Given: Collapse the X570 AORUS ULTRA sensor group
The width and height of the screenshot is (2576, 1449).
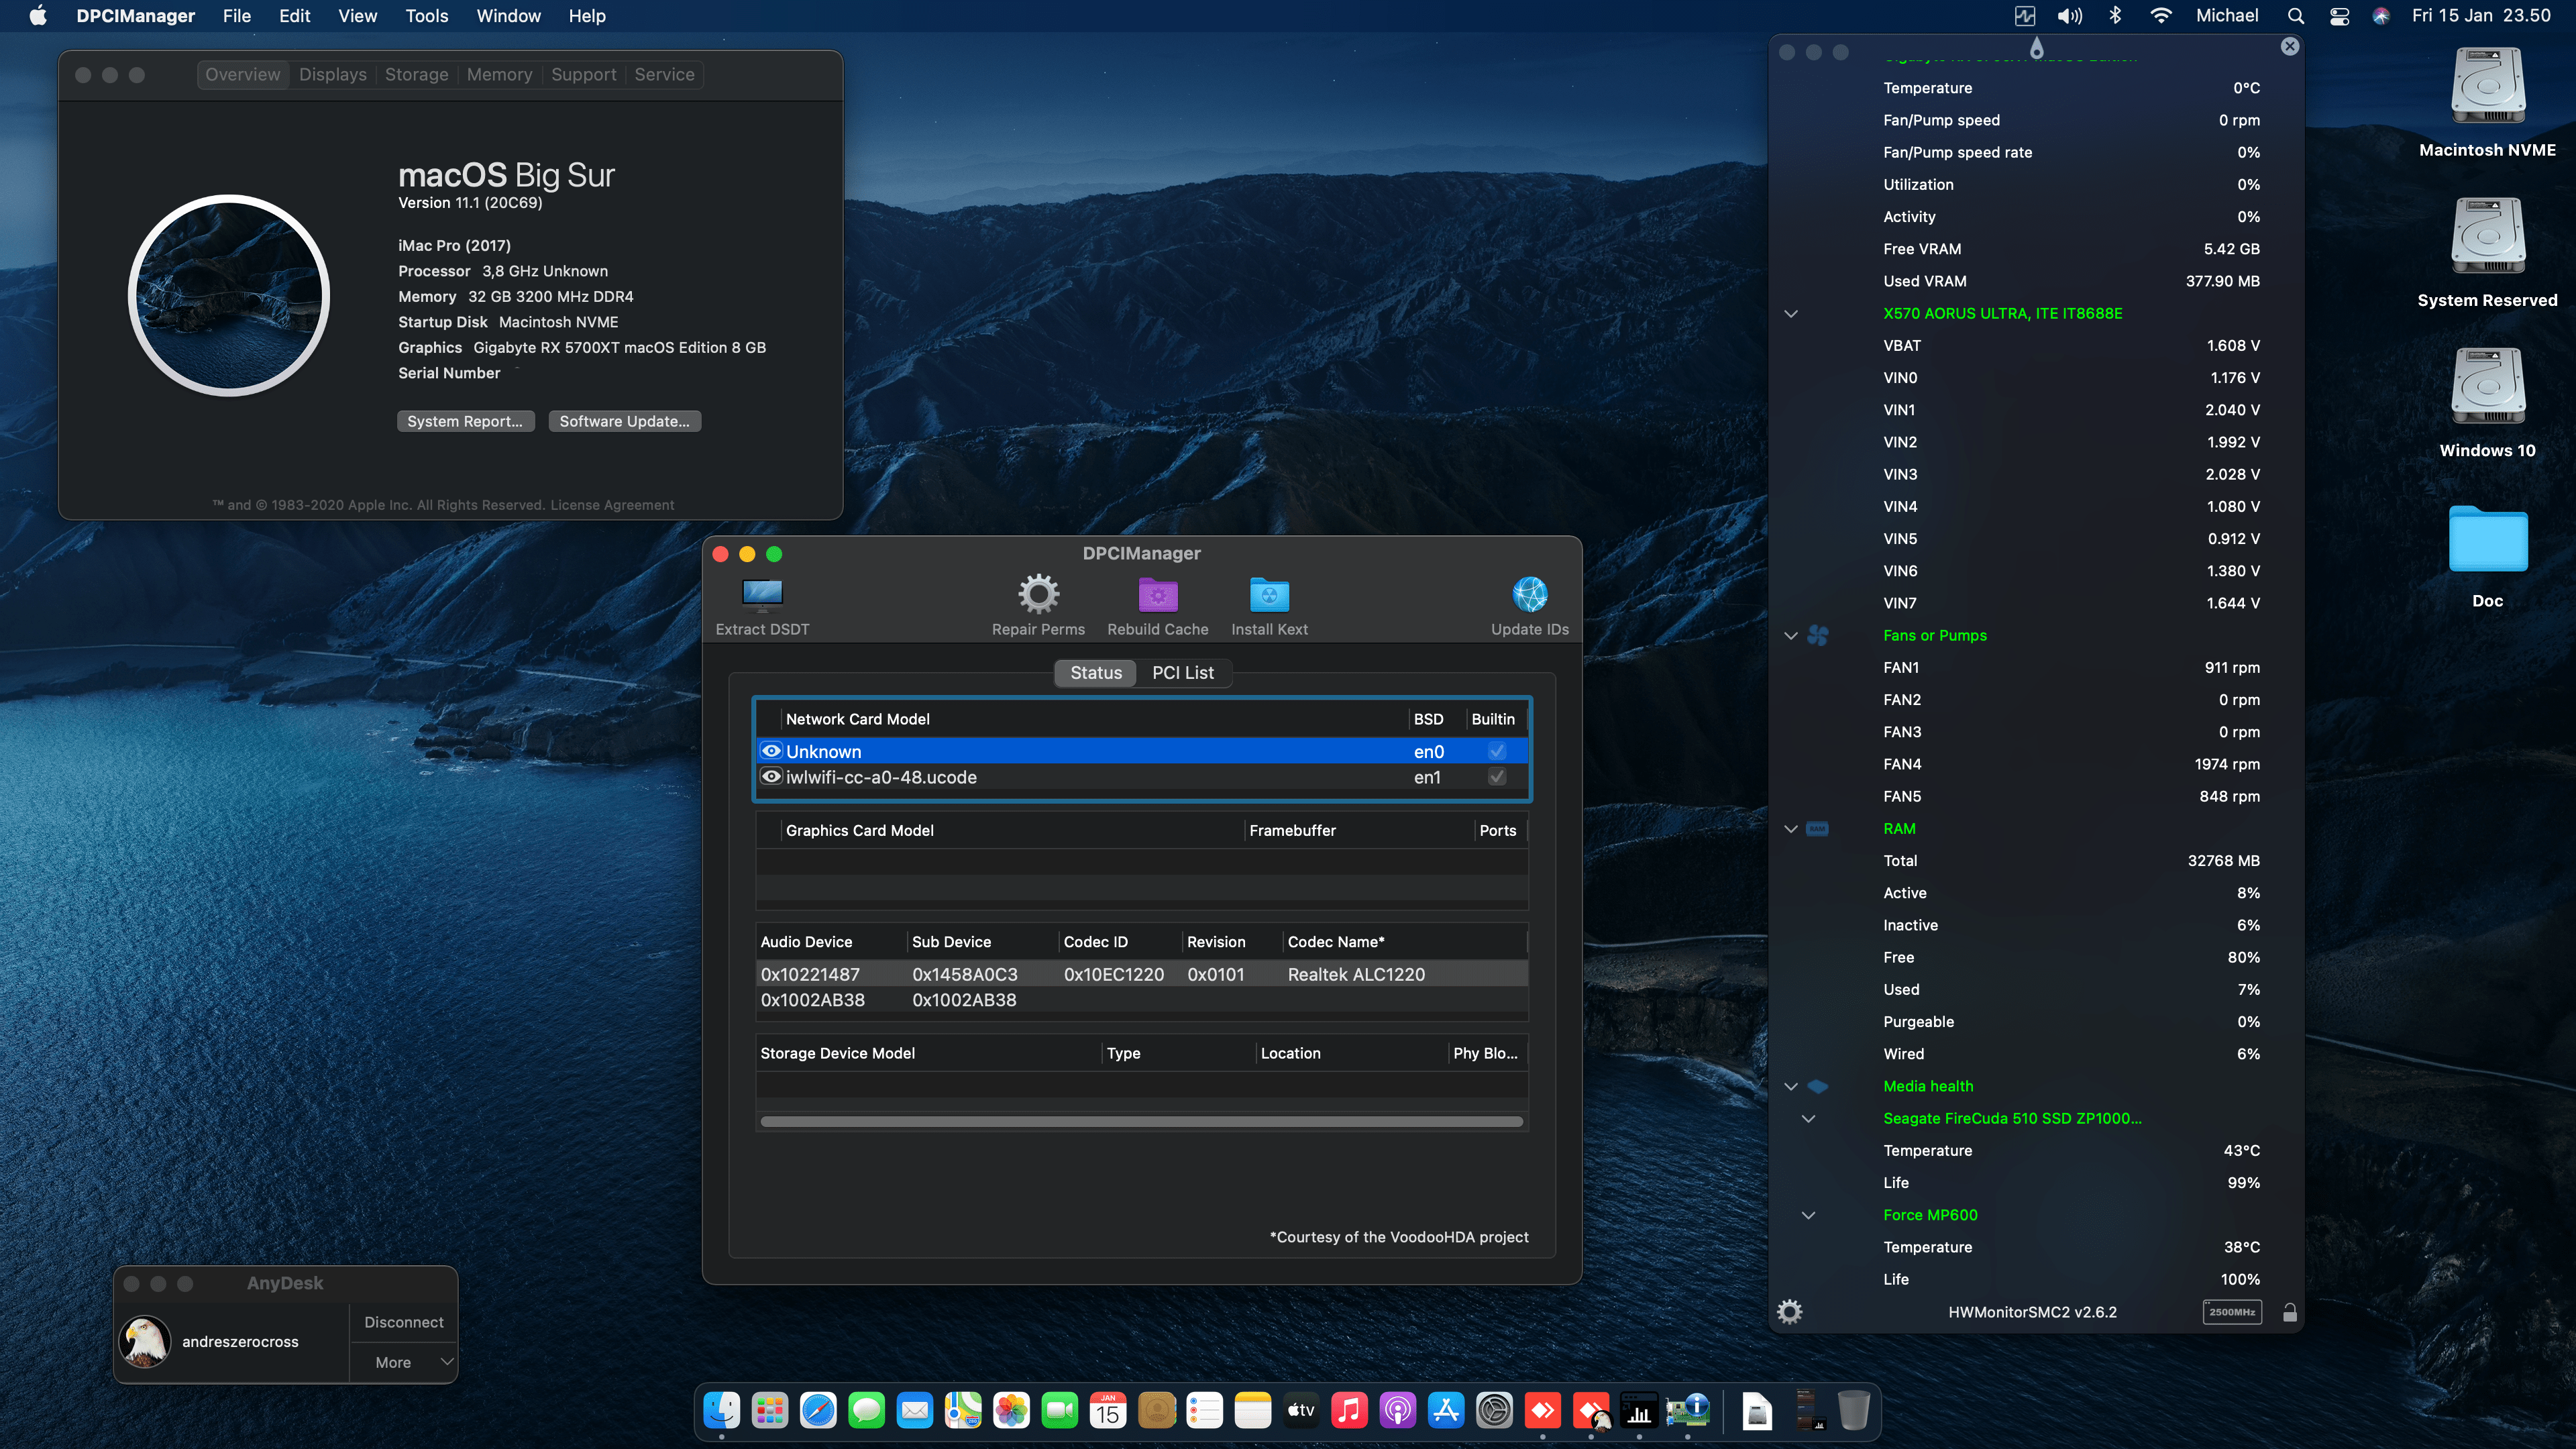Looking at the screenshot, I should [x=1791, y=314].
